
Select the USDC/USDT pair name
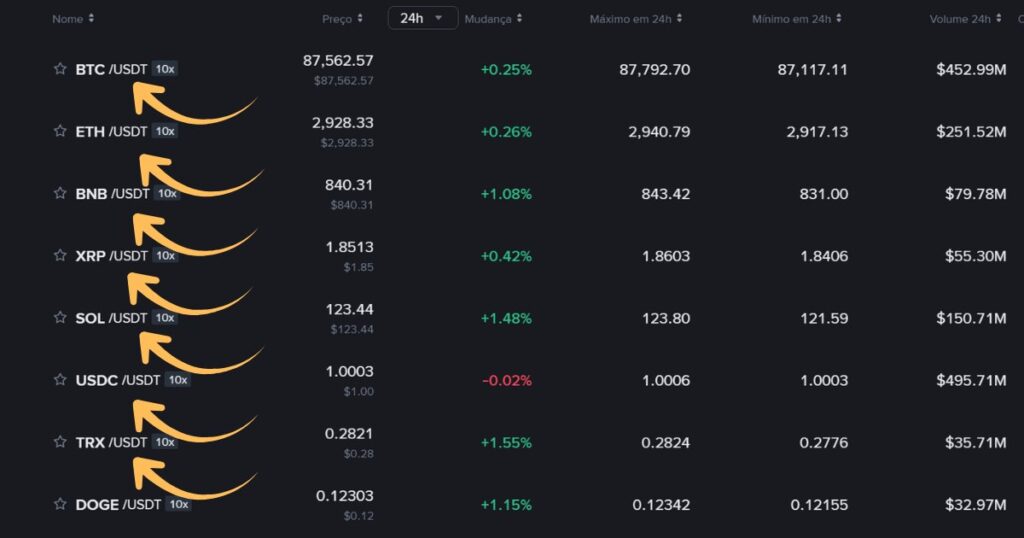118,380
